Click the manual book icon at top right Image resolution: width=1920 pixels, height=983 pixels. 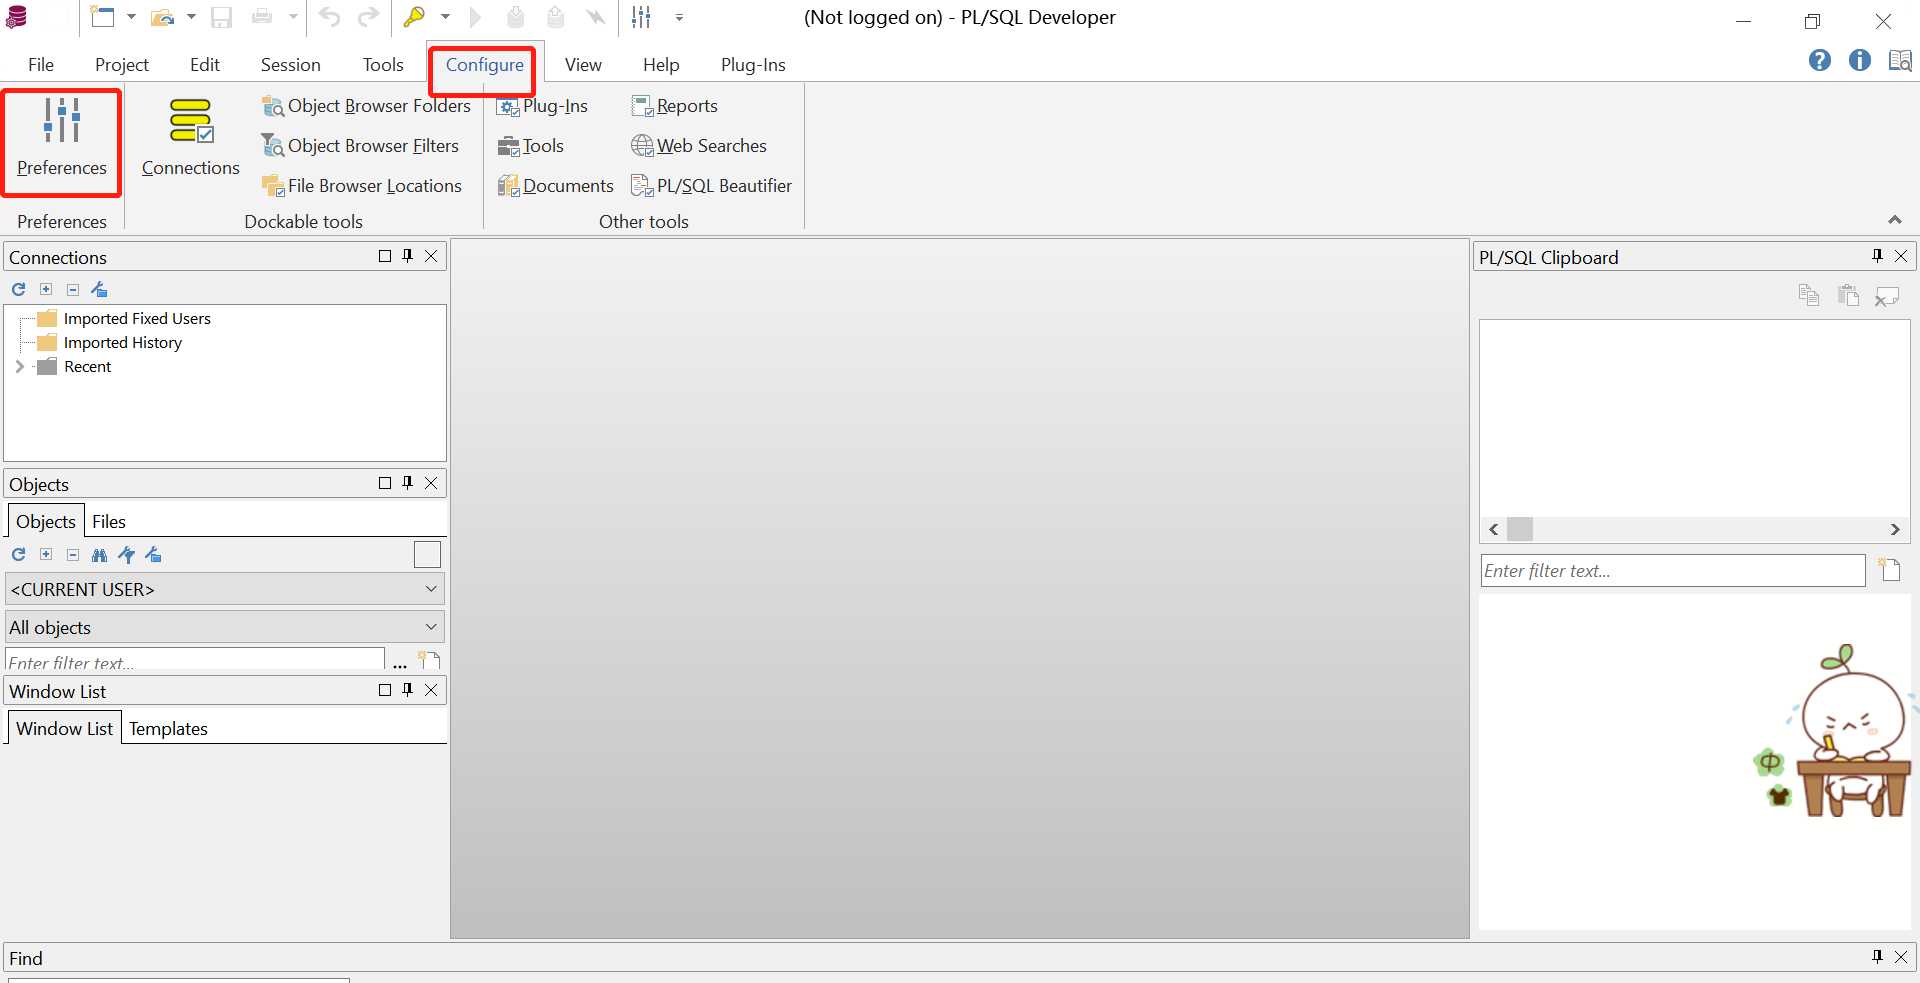coord(1900,61)
